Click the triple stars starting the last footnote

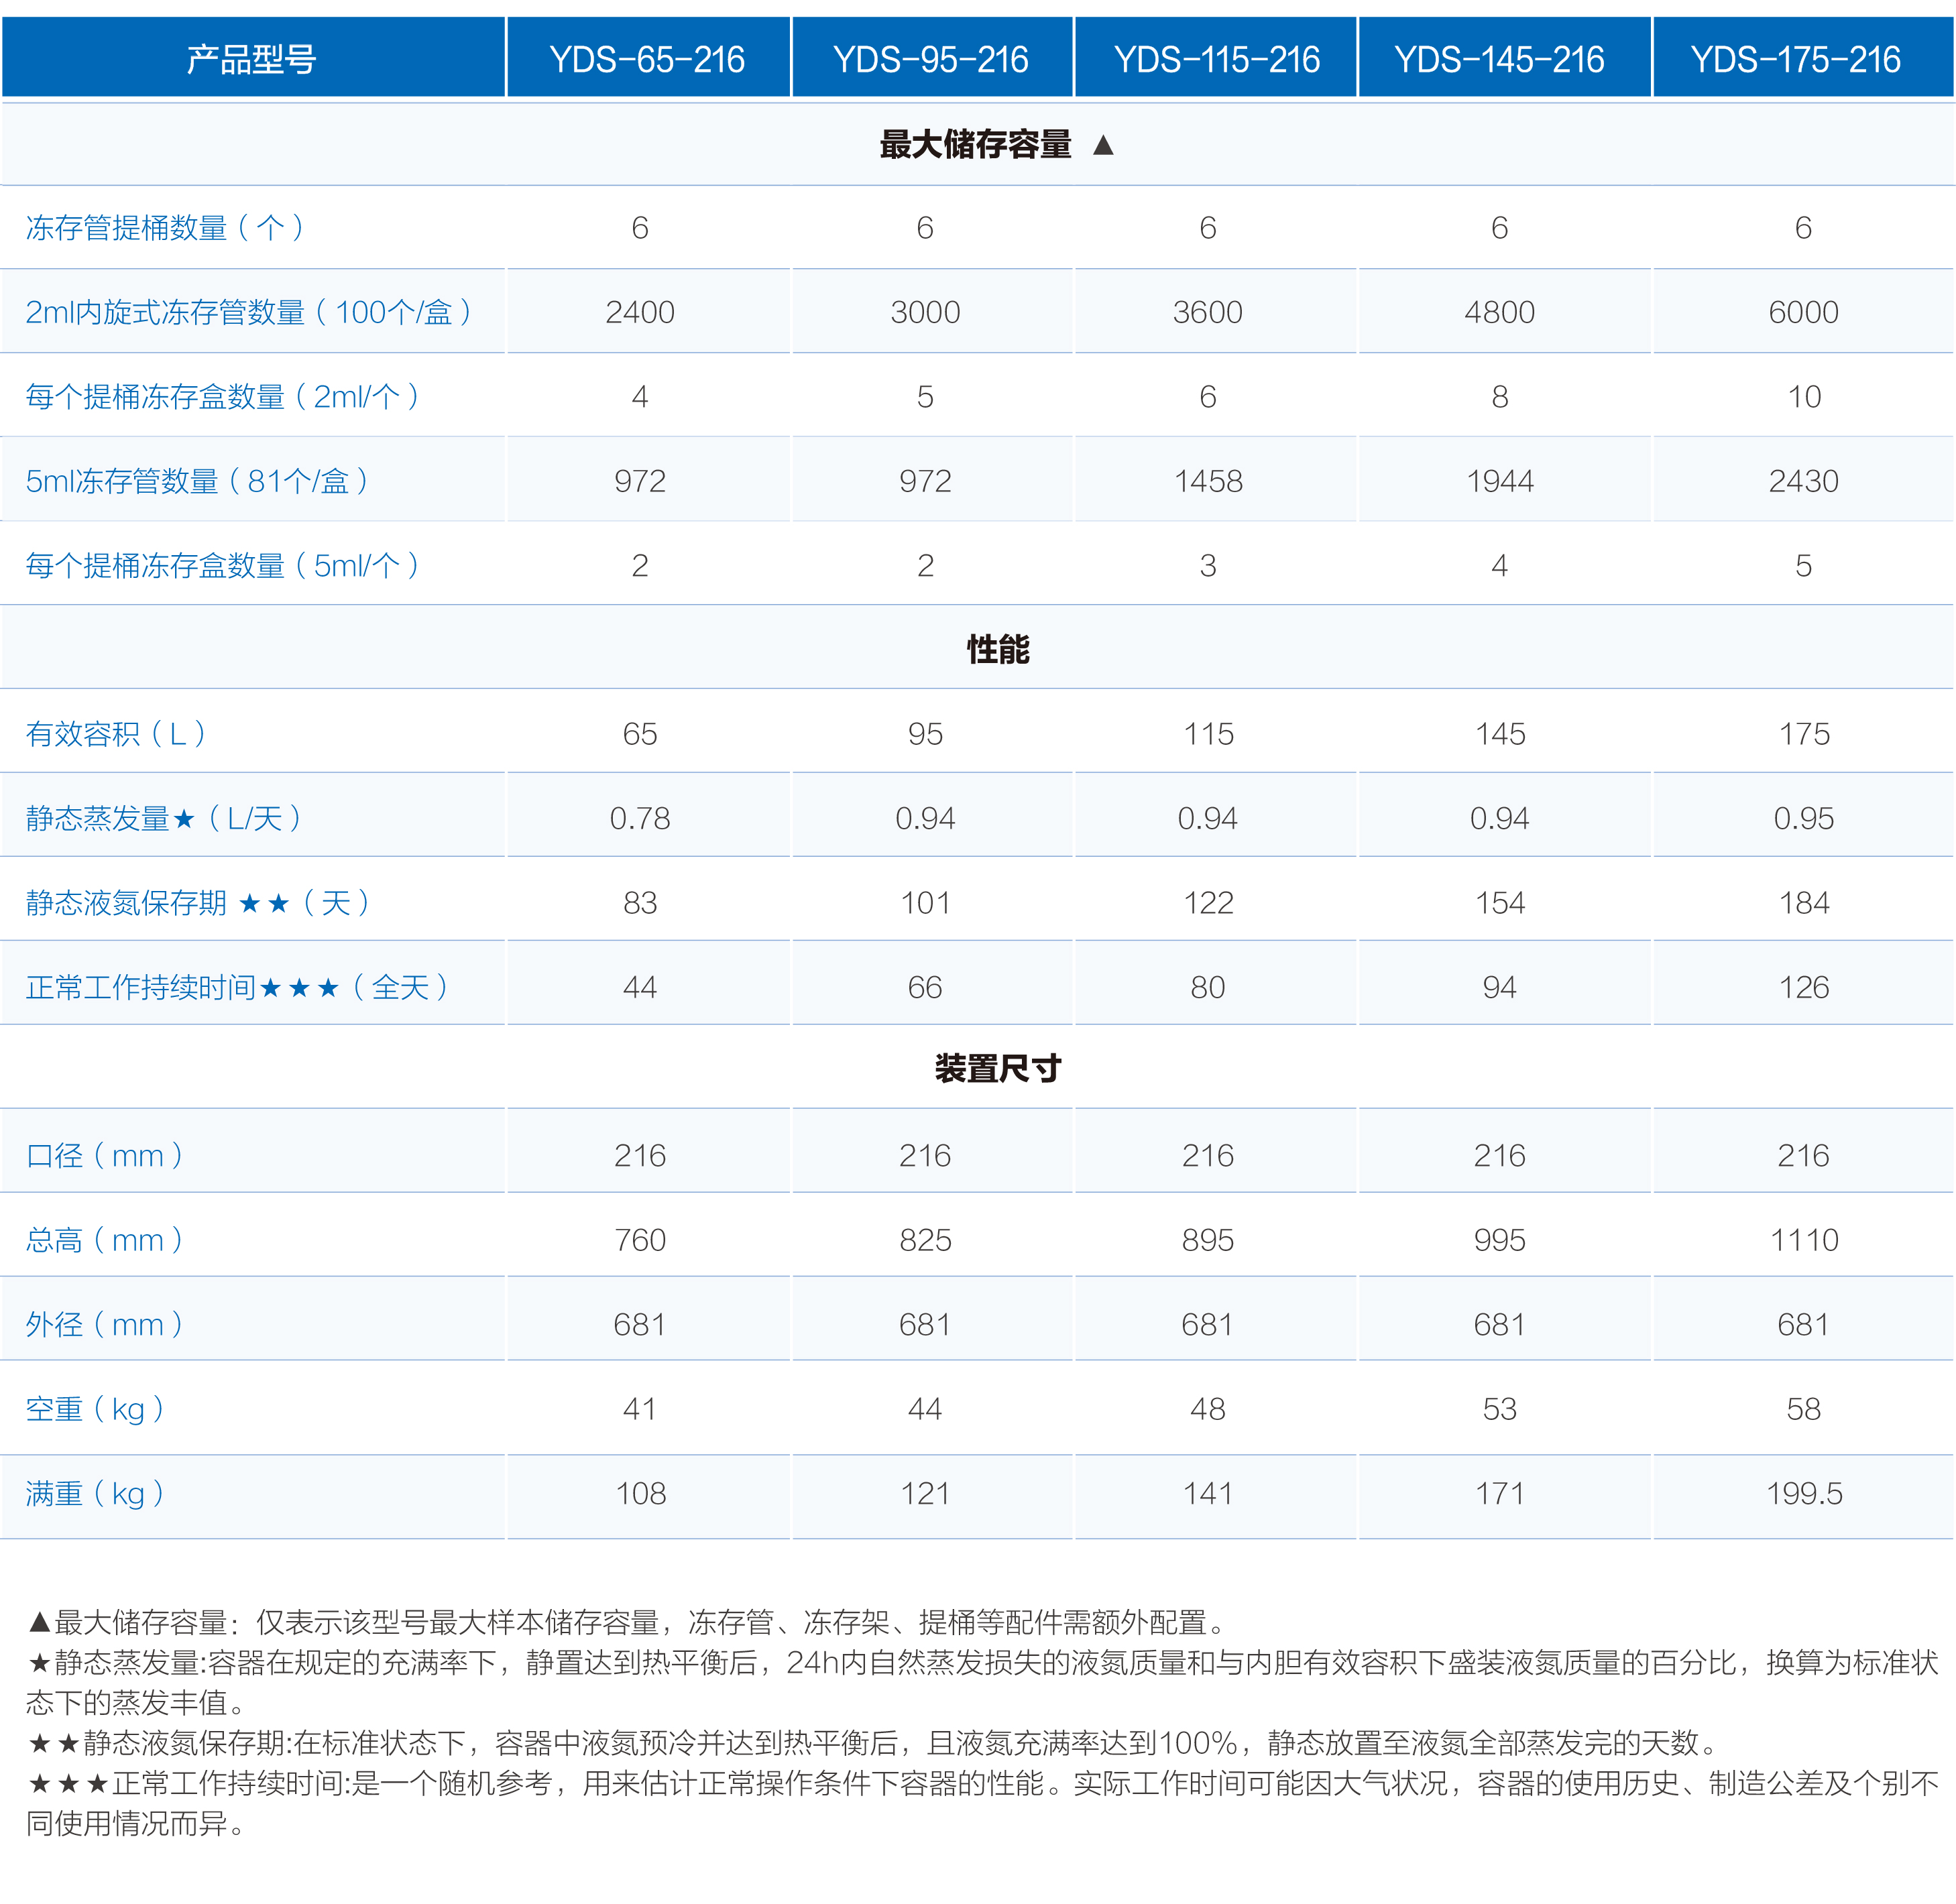[68, 1784]
